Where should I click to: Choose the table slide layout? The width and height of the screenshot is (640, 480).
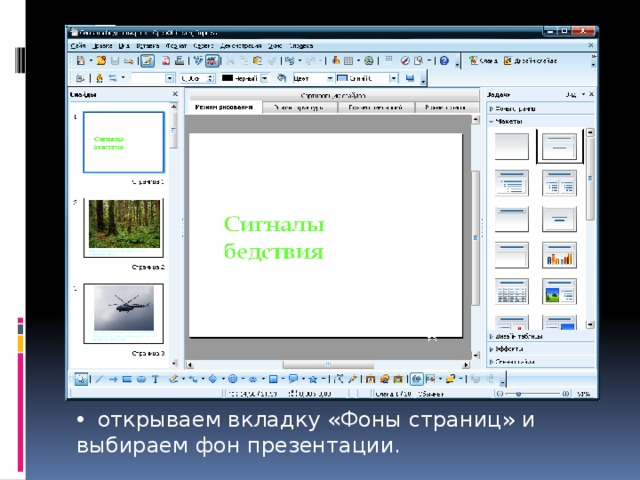coord(511,291)
